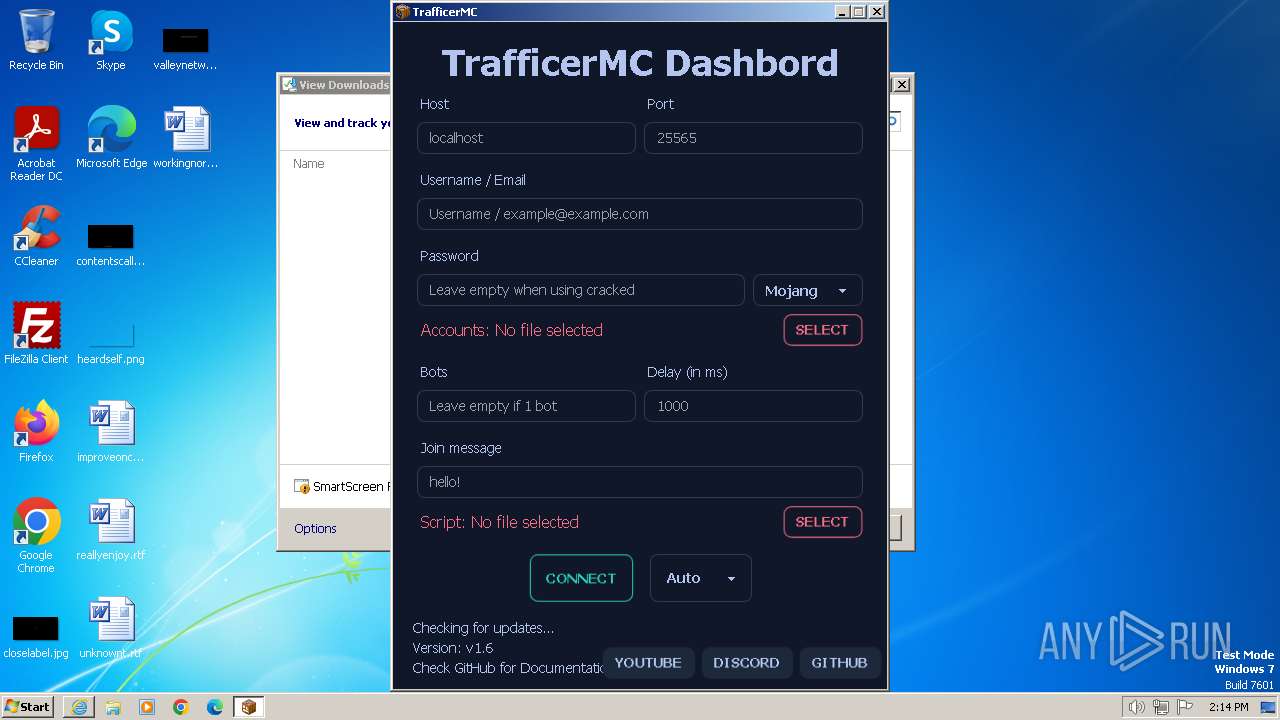Click the Delay (in ms) field
The image size is (1280, 720).
click(753, 406)
